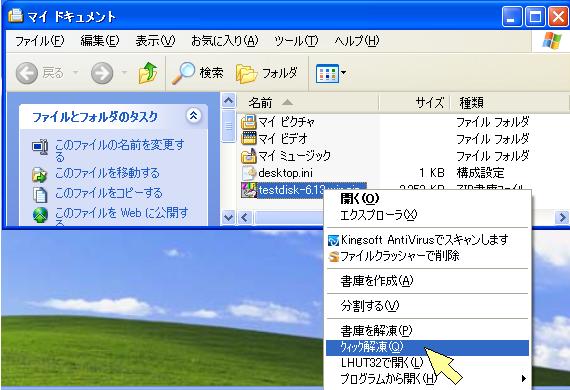
Task: Click このファイルを移動する link
Action: (x=107, y=173)
